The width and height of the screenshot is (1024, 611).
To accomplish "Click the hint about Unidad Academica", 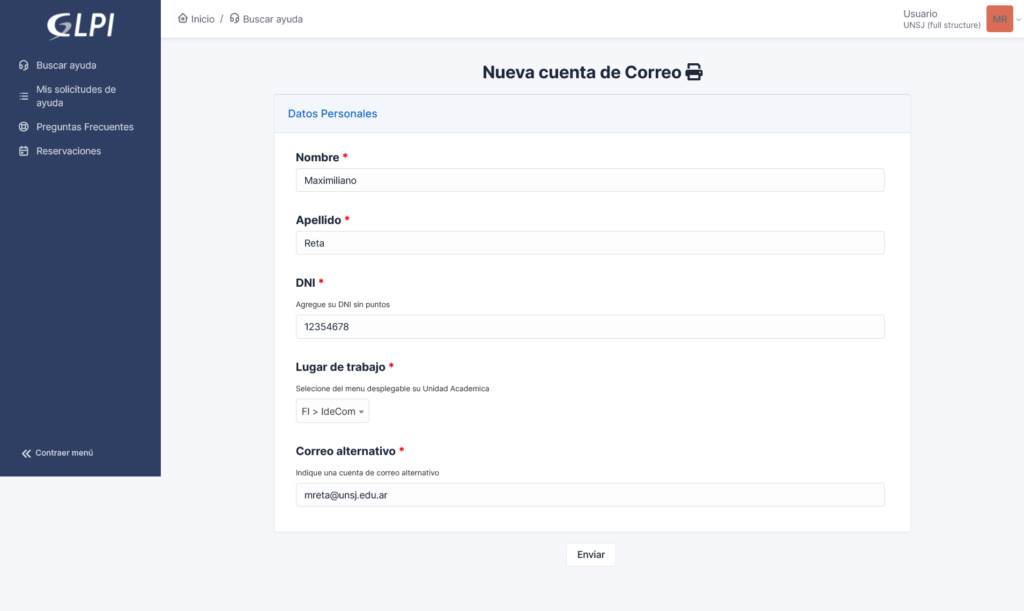I will coord(392,388).
